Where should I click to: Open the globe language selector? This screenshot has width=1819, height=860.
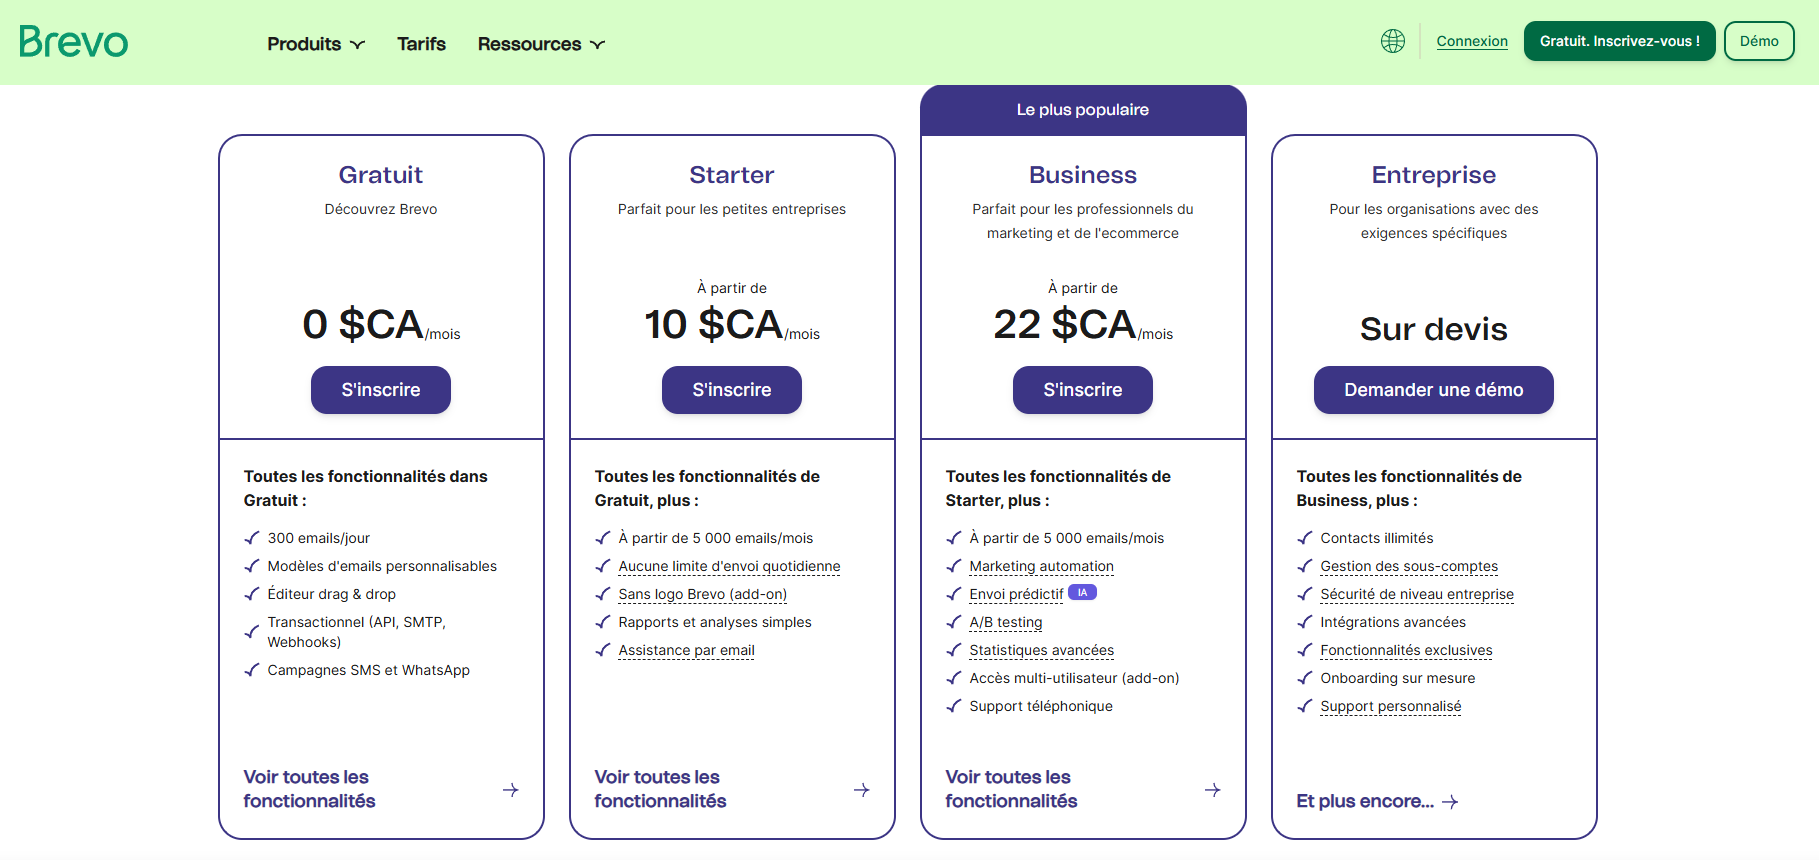(x=1392, y=41)
